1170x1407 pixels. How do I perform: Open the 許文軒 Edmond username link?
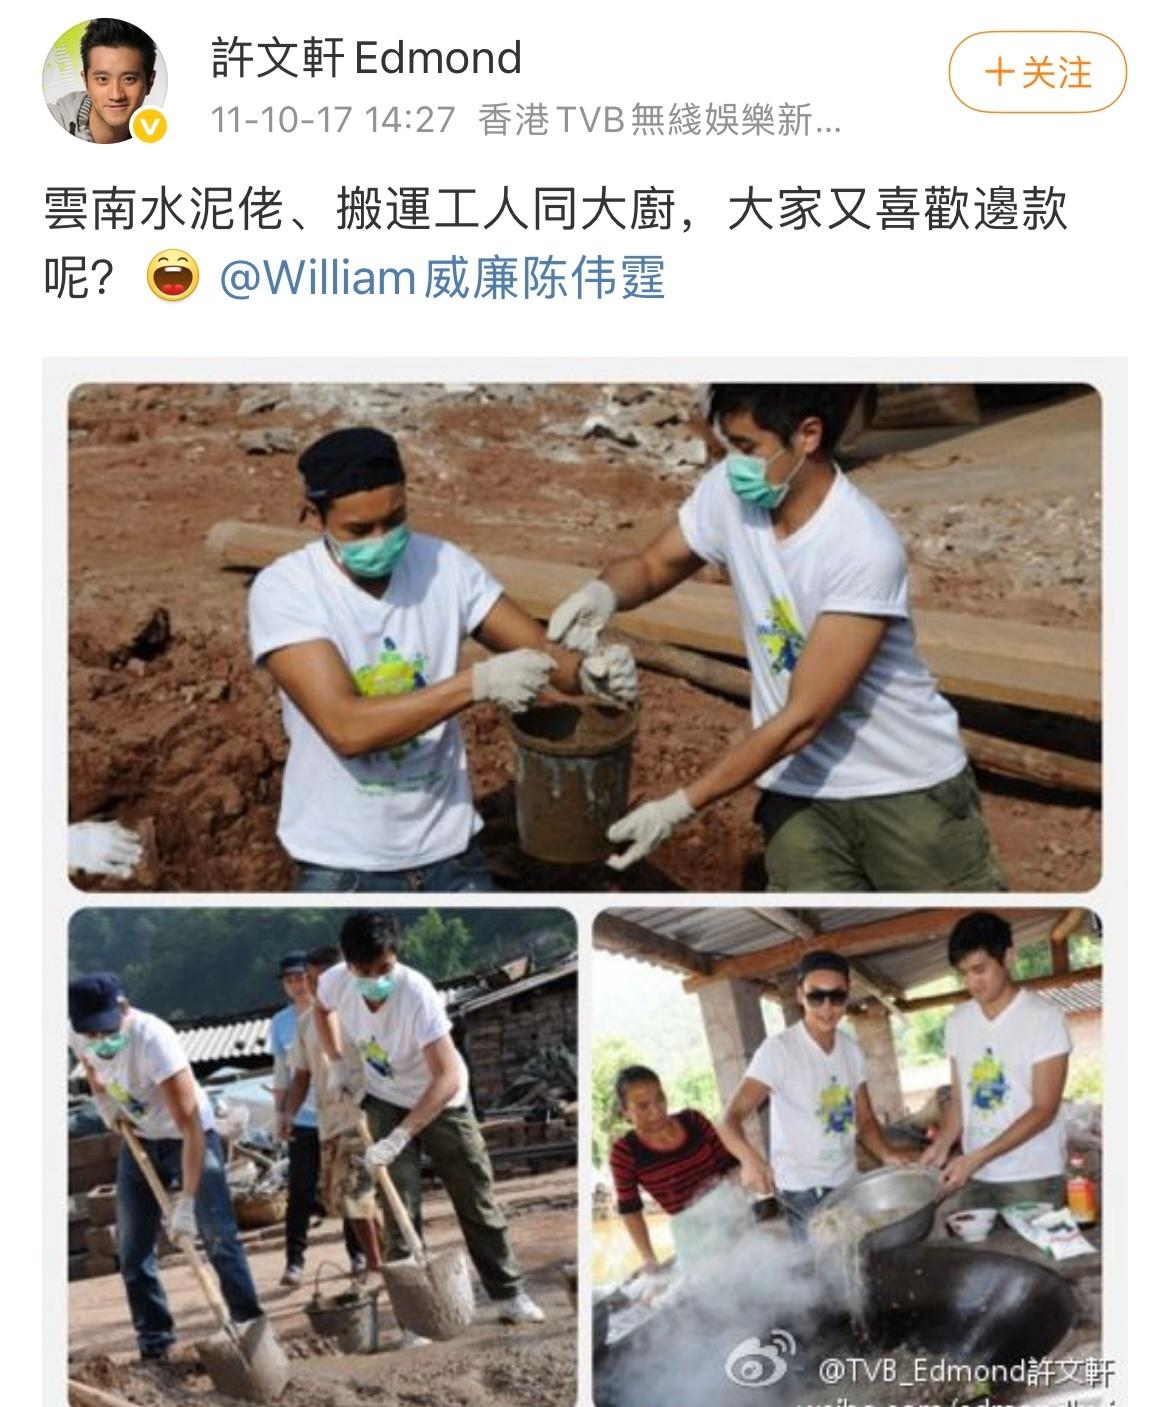click(367, 58)
